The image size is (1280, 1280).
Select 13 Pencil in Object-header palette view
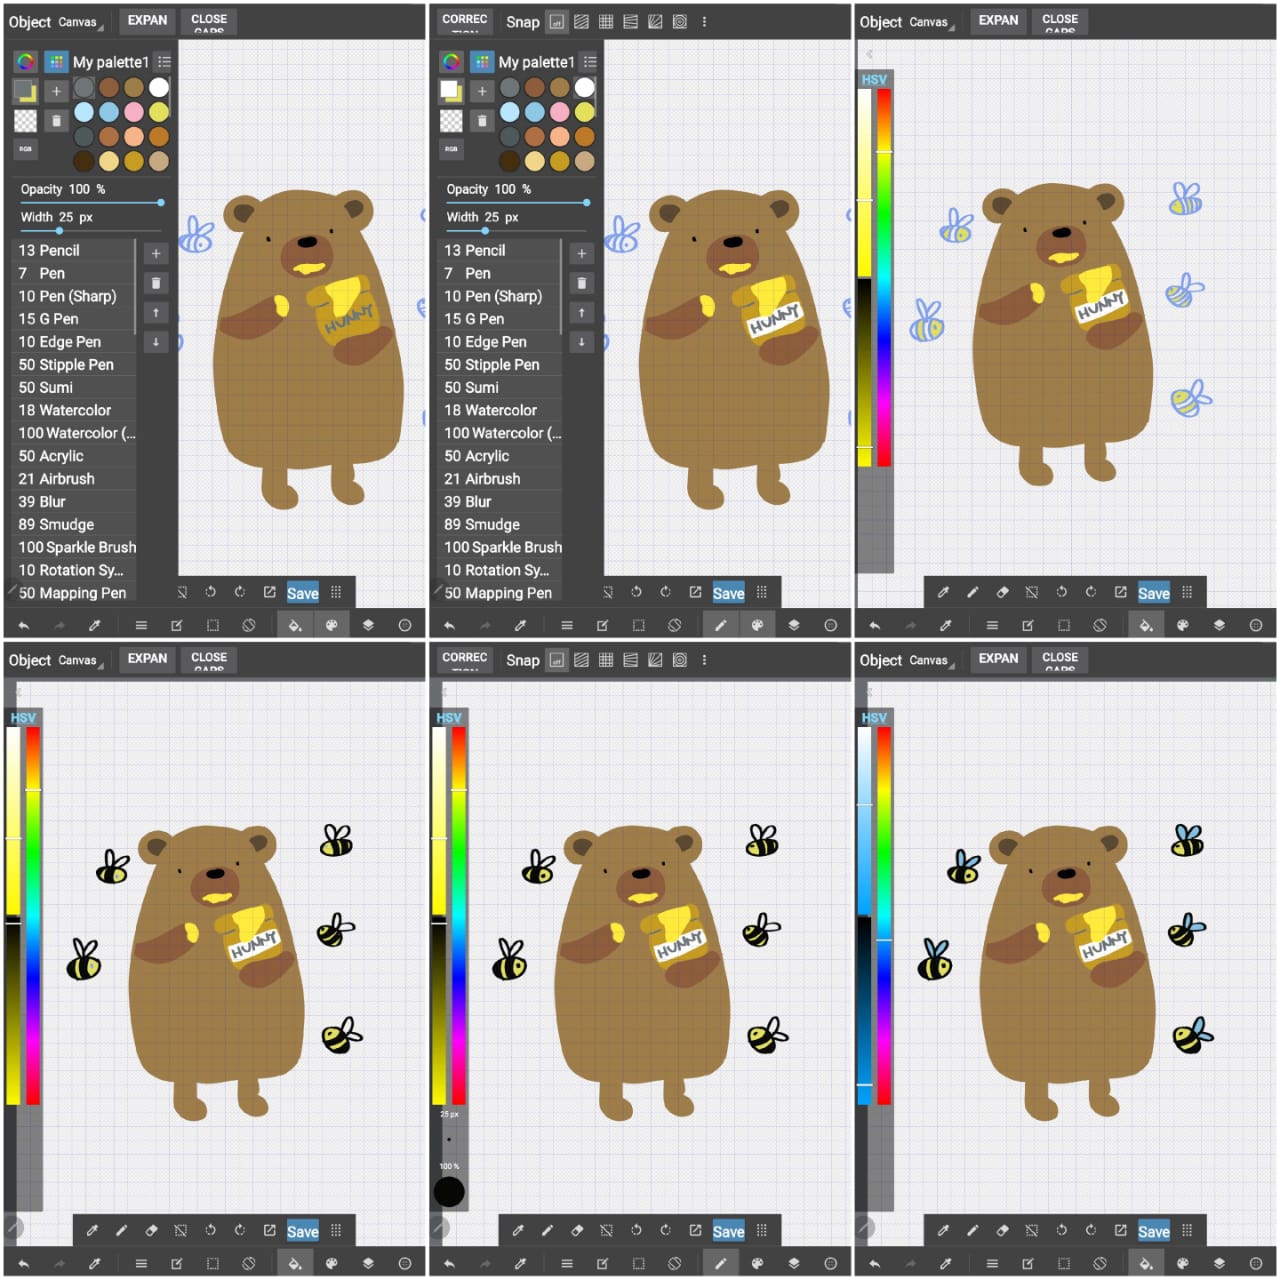[74, 250]
